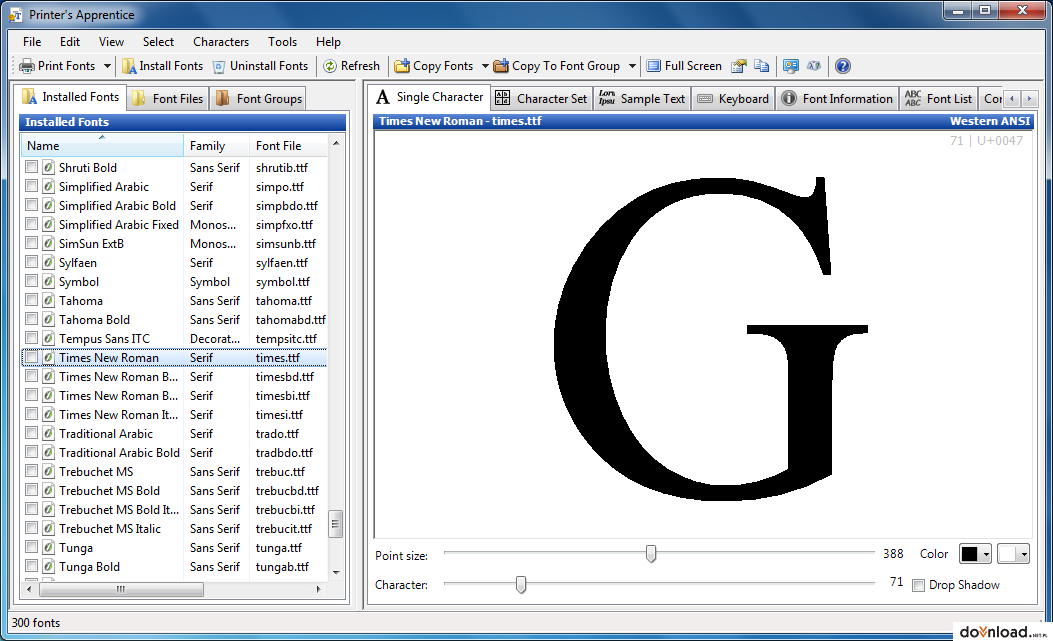Image resolution: width=1053 pixels, height=641 pixels.
Task: Open the Characters menu
Action: pyautogui.click(x=221, y=42)
